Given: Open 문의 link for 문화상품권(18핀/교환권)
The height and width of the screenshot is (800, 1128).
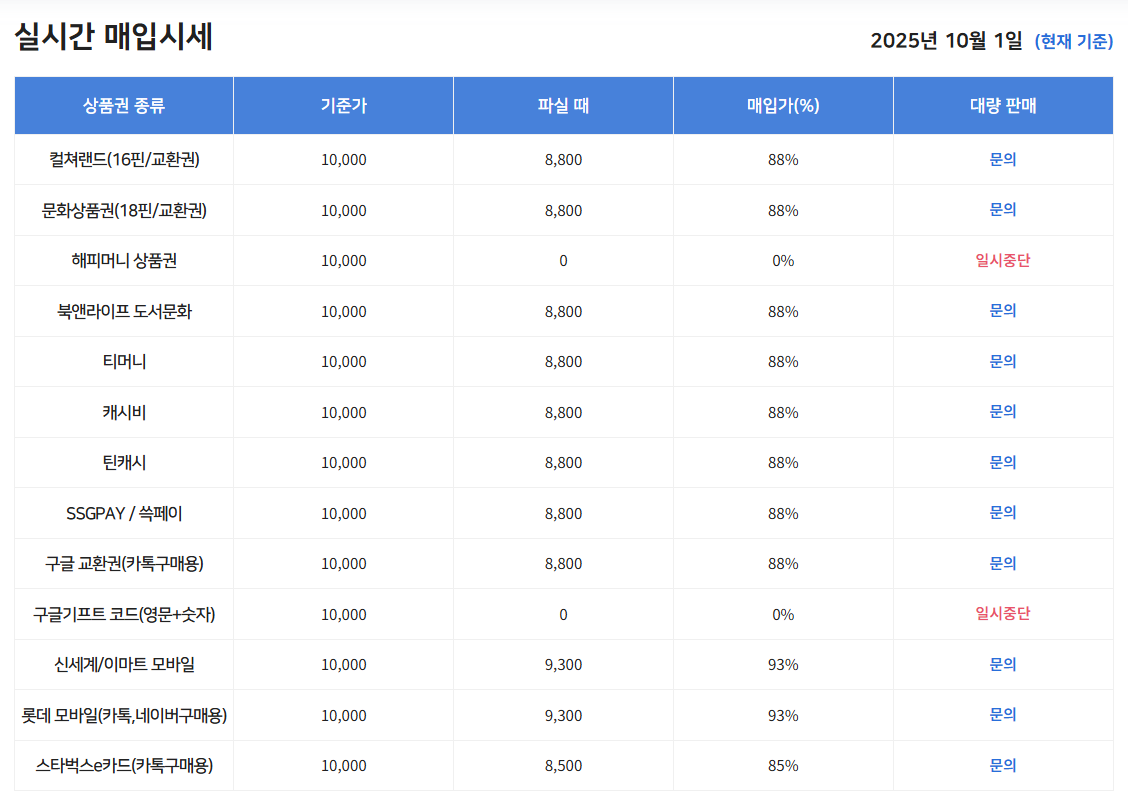Looking at the screenshot, I should pyautogui.click(x=1003, y=210).
